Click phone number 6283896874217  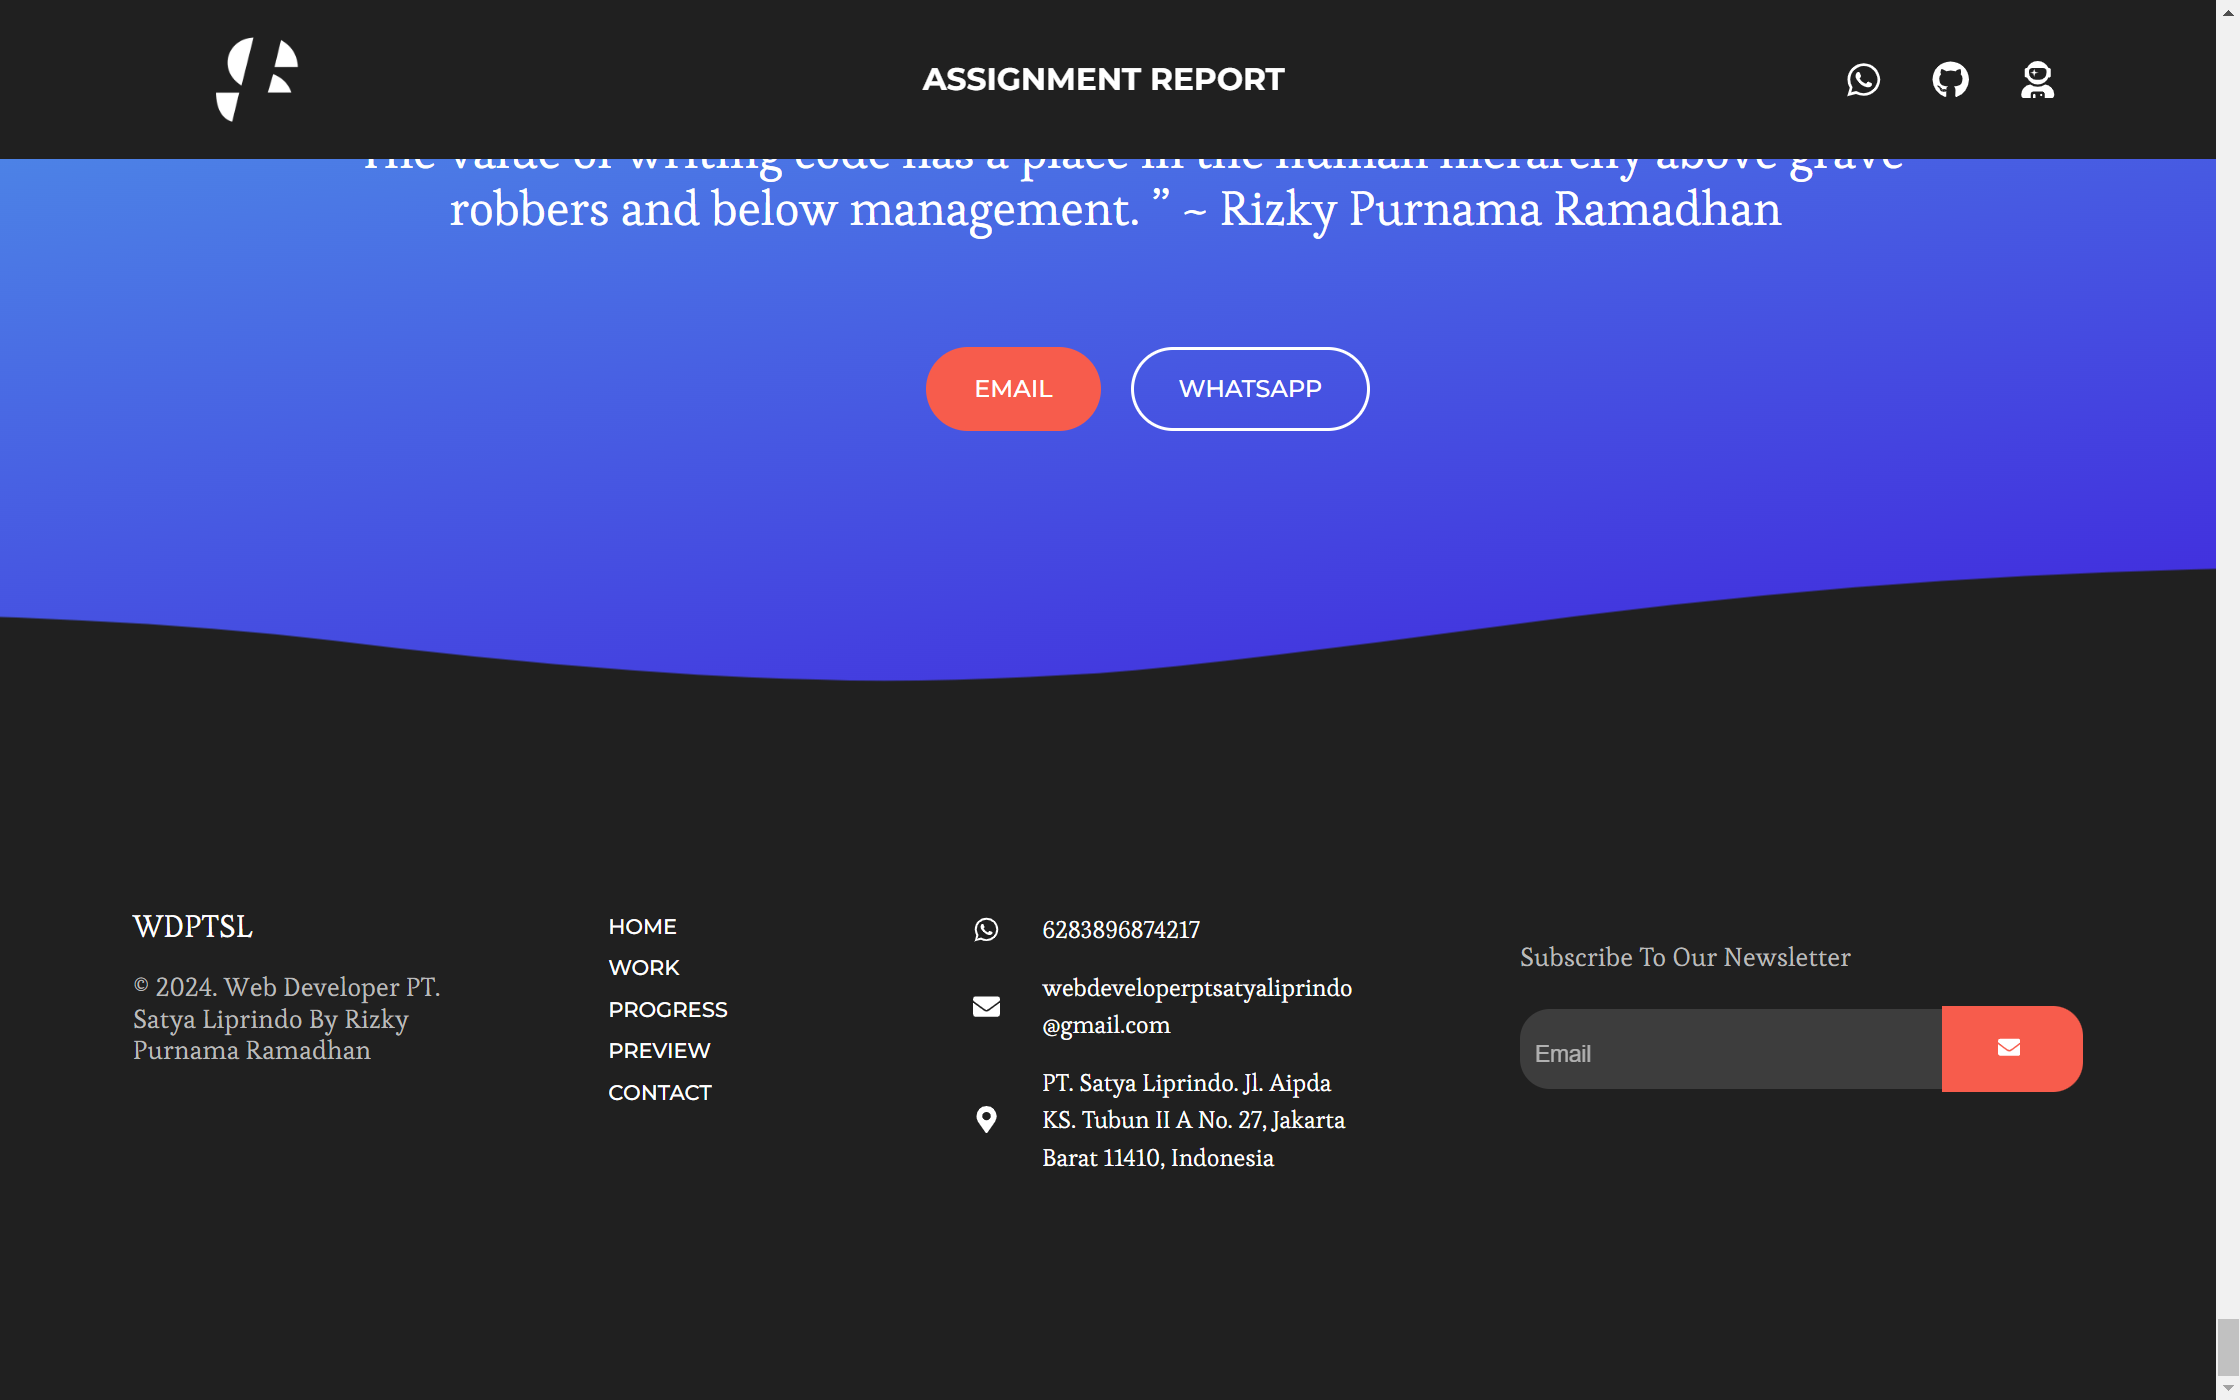[1120, 930]
